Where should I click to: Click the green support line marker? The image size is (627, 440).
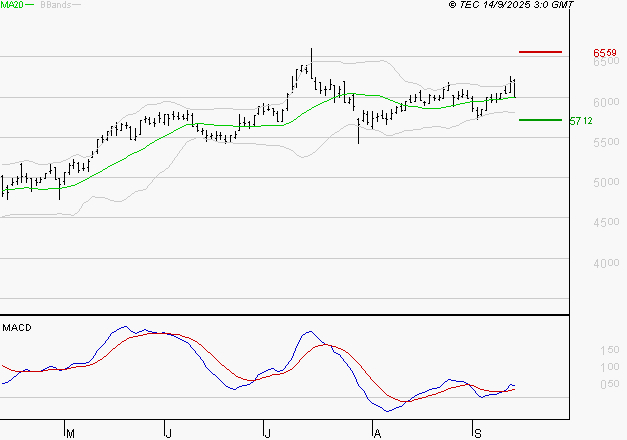point(540,120)
